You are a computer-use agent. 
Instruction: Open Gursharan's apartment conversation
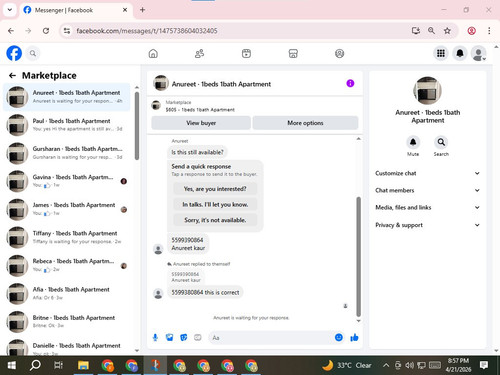[x=67, y=153]
